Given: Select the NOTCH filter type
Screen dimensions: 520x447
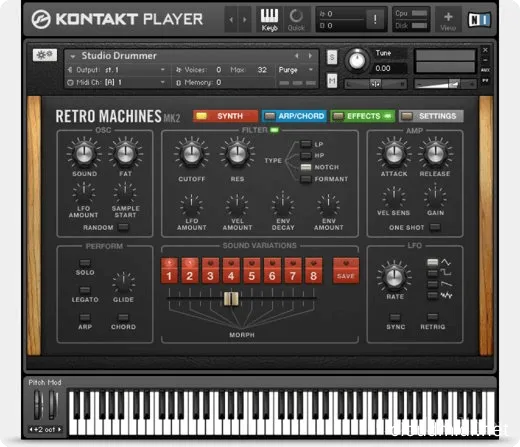Looking at the screenshot, I should coord(306,167).
